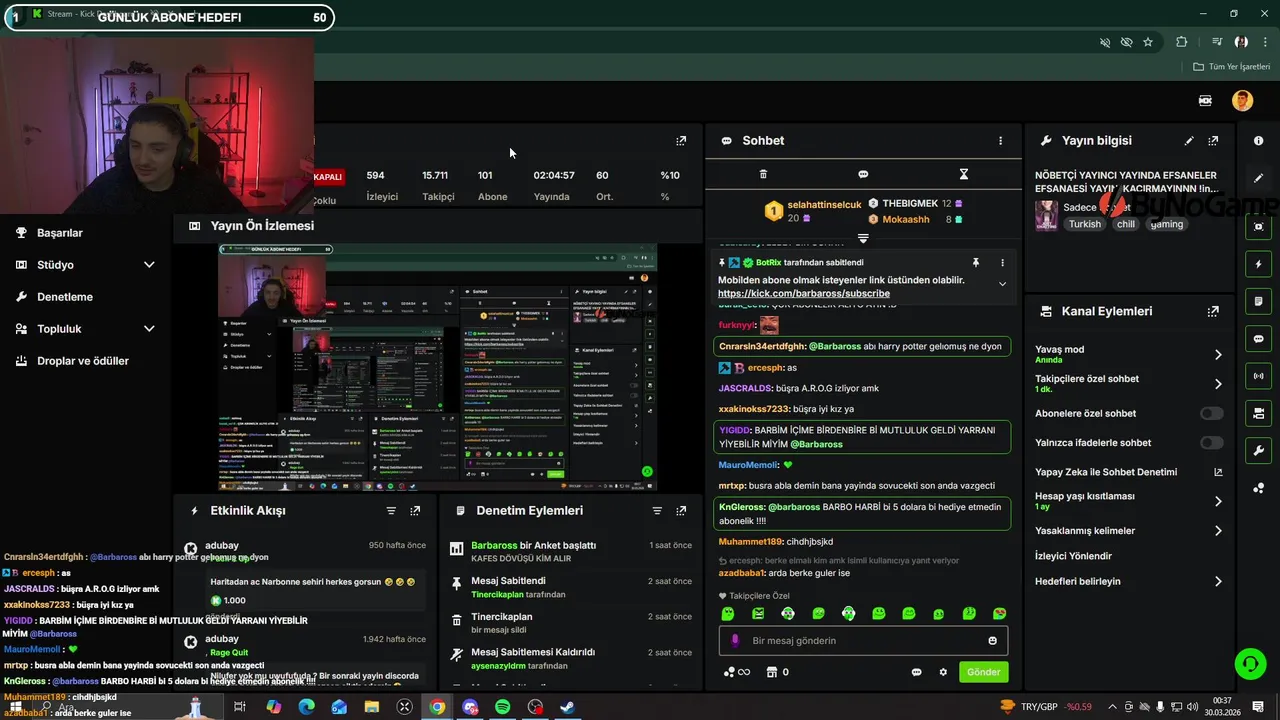Unpin the BotRix pinned message
This screenshot has height=720, width=1280.
[x=975, y=262]
